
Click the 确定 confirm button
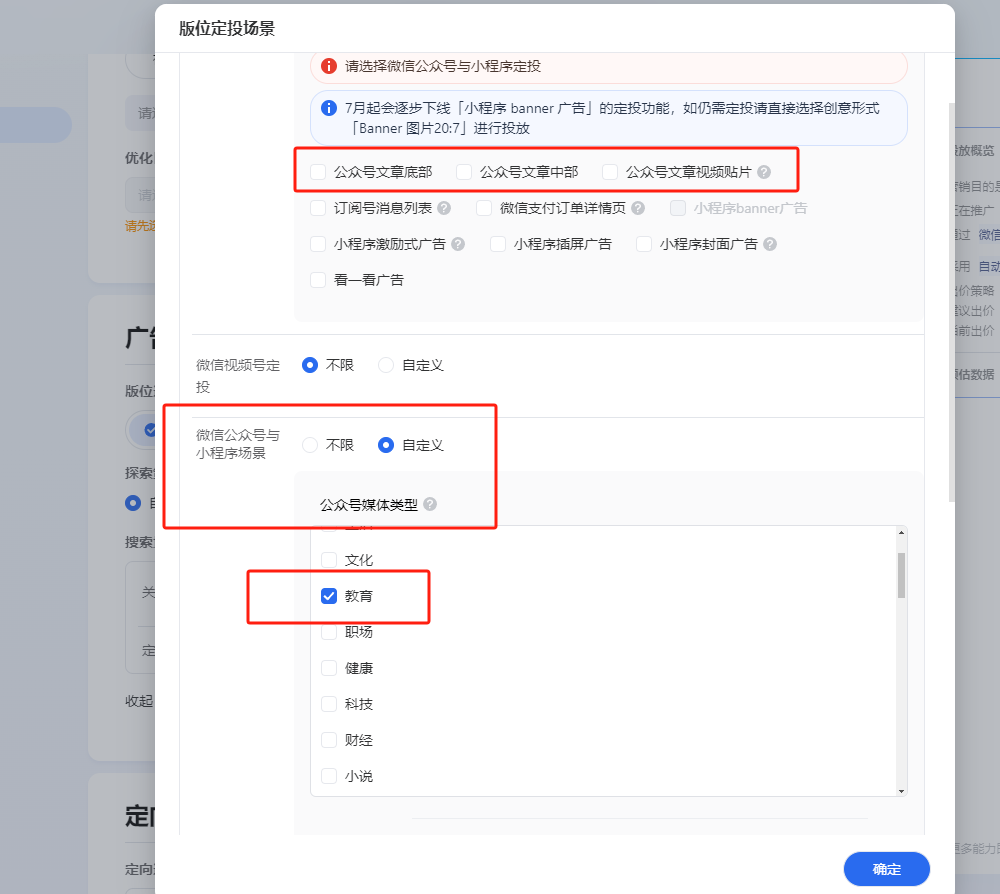[x=886, y=869]
